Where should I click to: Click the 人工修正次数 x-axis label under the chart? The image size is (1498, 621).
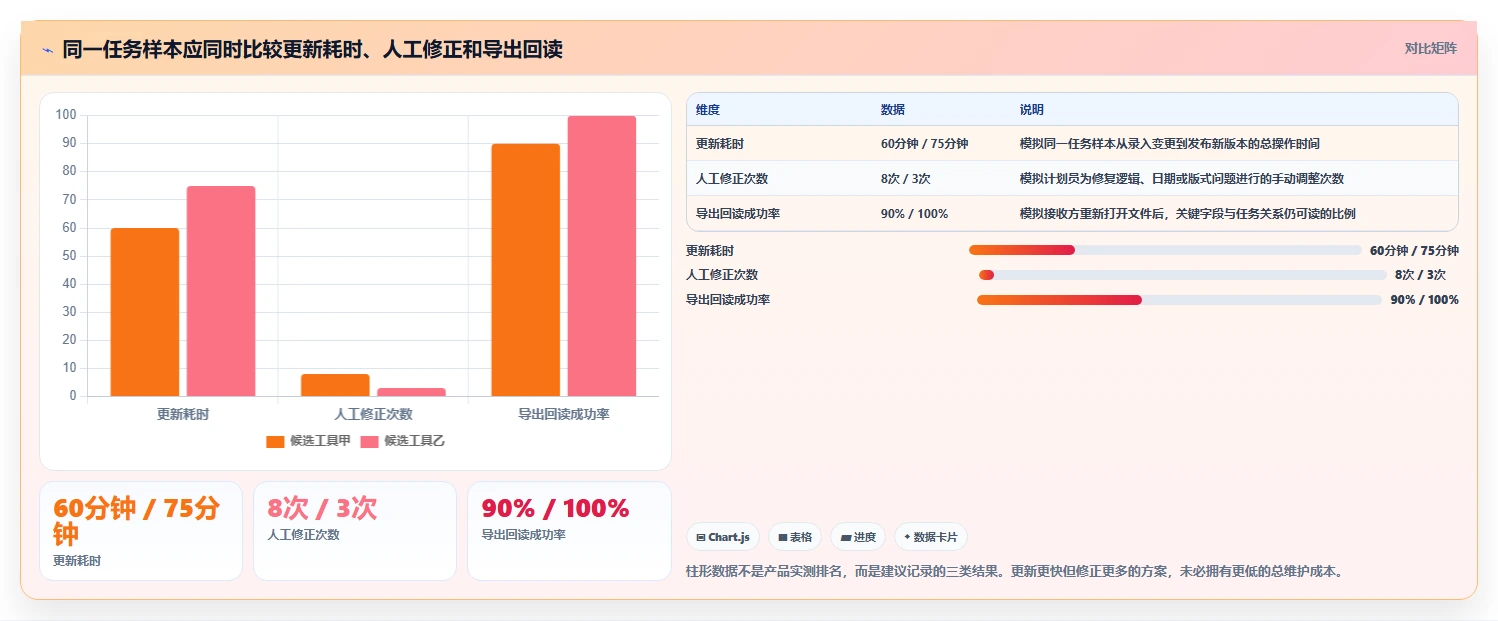373,414
